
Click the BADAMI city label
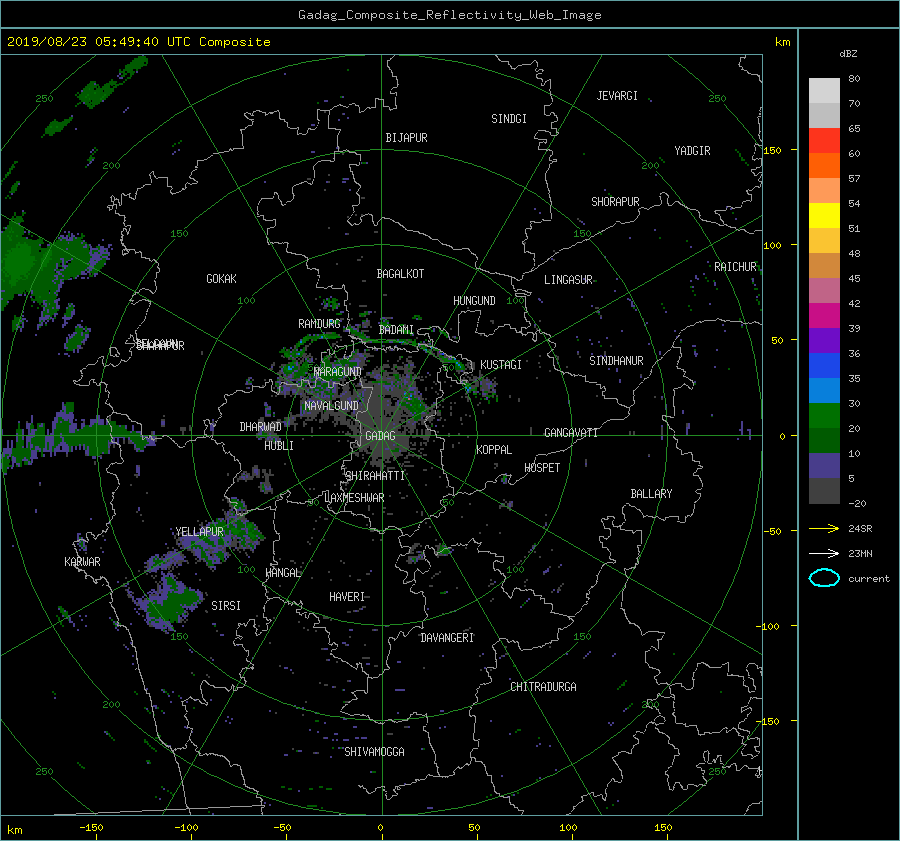click(396, 330)
